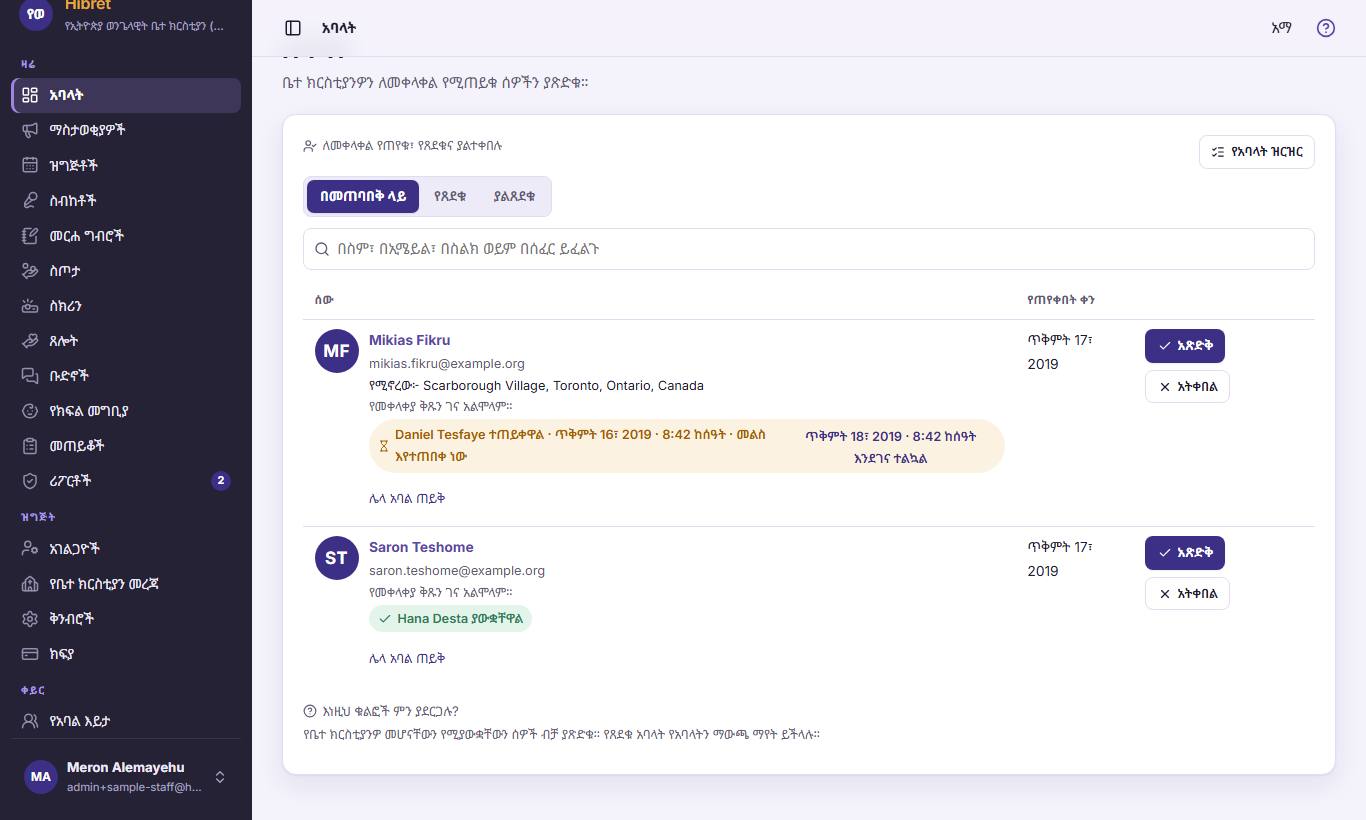Click the Daniel Tesfaye pending notice
Screen dimensions: 1366x820
point(687,446)
